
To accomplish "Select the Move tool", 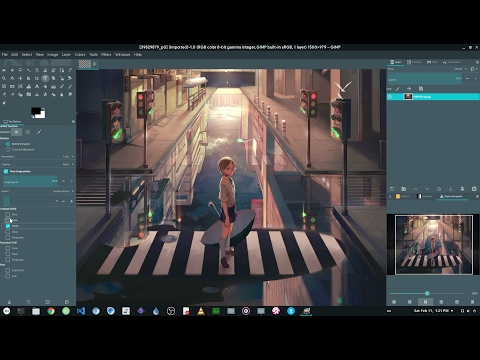I will click(20, 78).
